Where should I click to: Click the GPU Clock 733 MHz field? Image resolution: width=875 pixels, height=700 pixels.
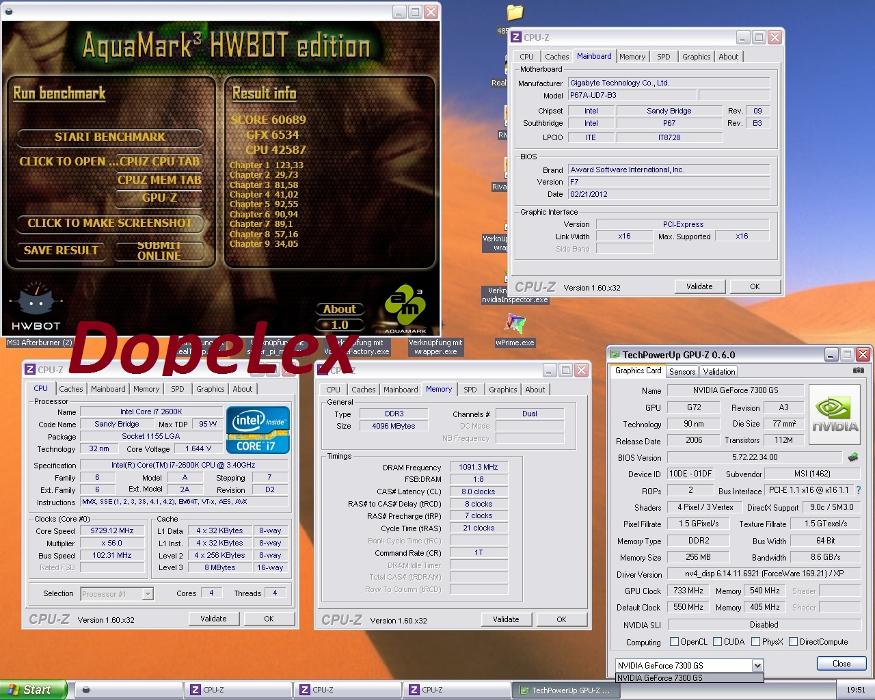tap(688, 591)
